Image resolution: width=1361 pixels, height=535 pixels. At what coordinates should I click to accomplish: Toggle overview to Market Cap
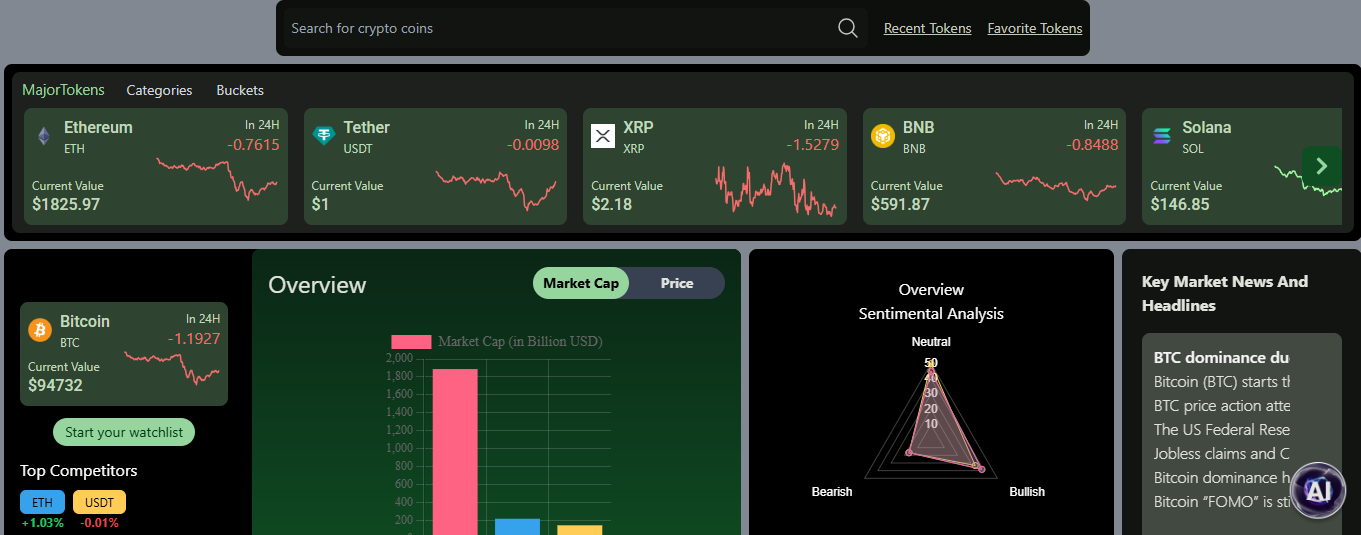(x=581, y=283)
